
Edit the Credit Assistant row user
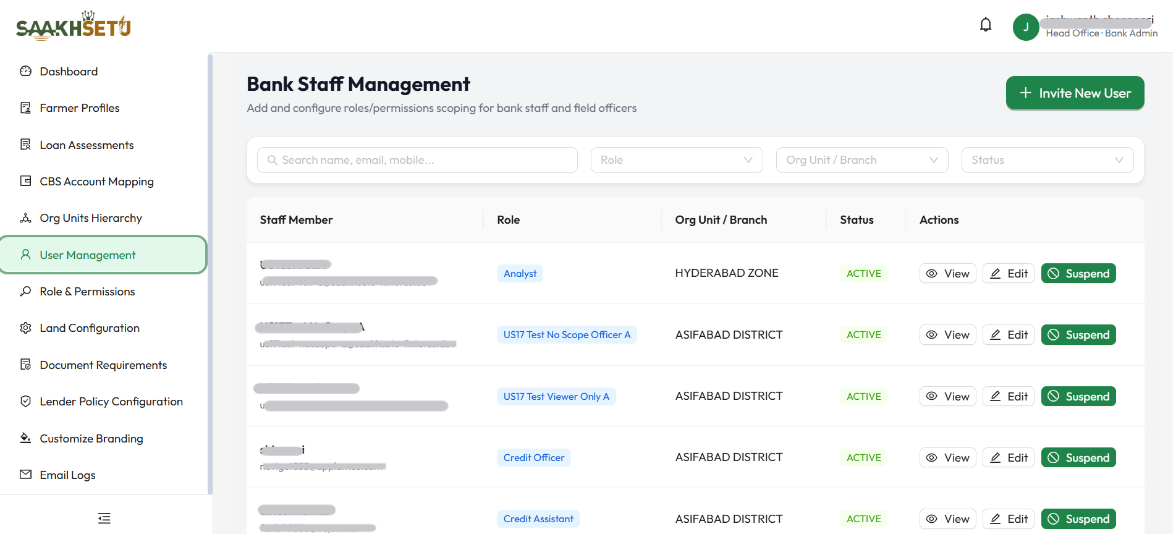click(1008, 518)
